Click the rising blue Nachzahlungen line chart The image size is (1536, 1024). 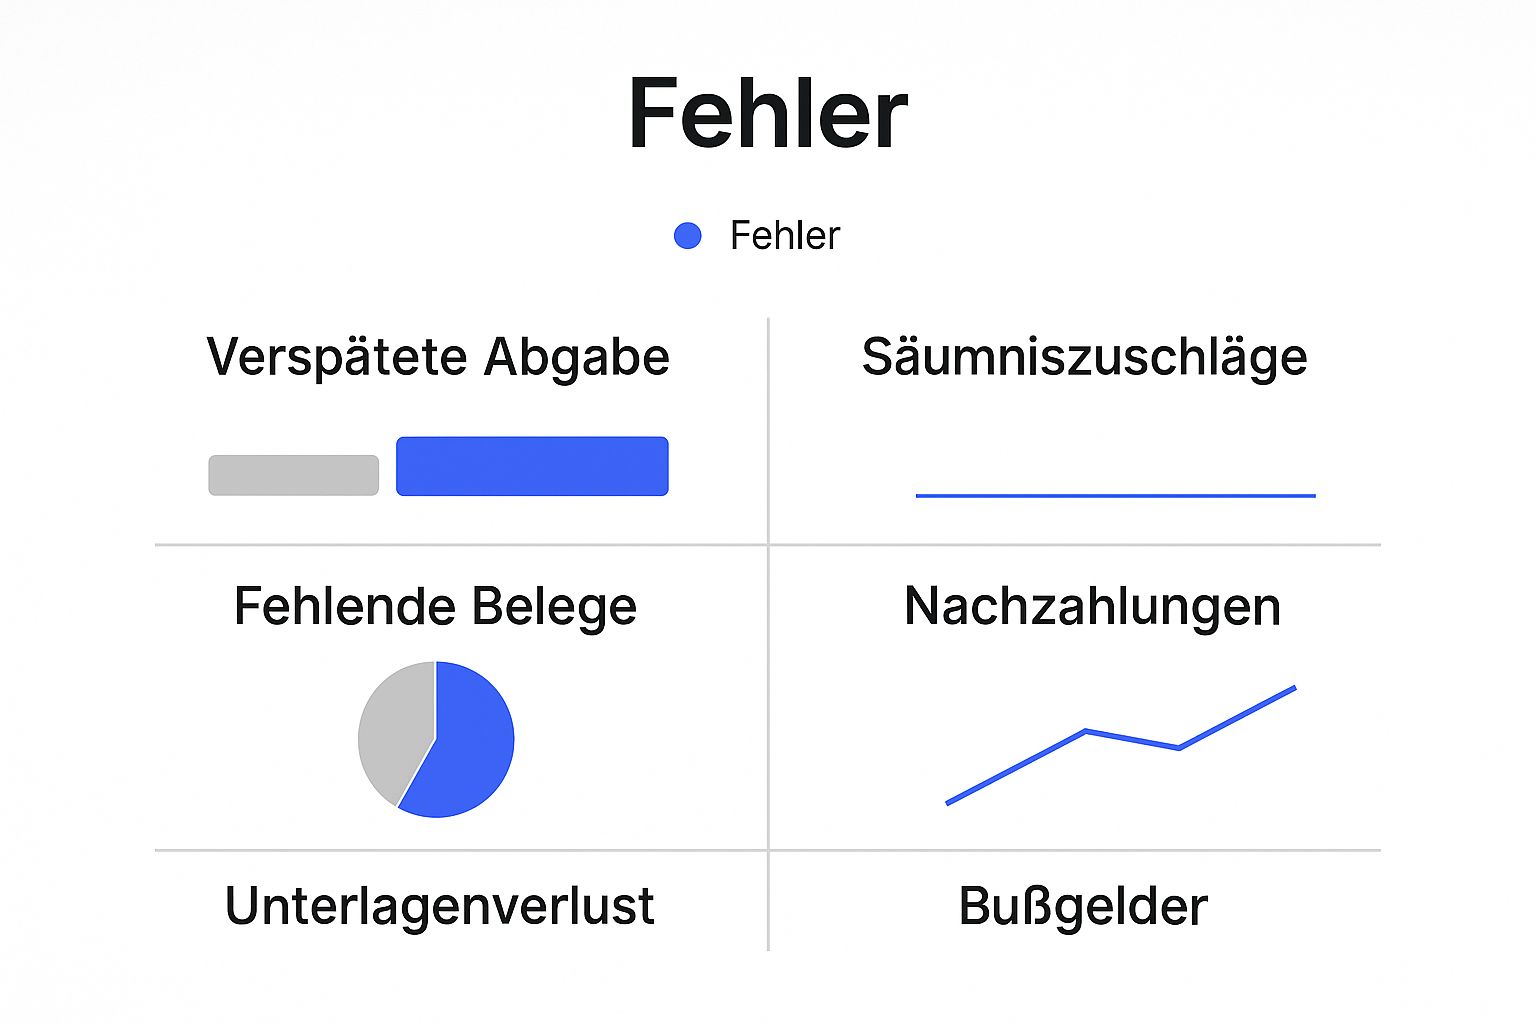(x=1121, y=744)
